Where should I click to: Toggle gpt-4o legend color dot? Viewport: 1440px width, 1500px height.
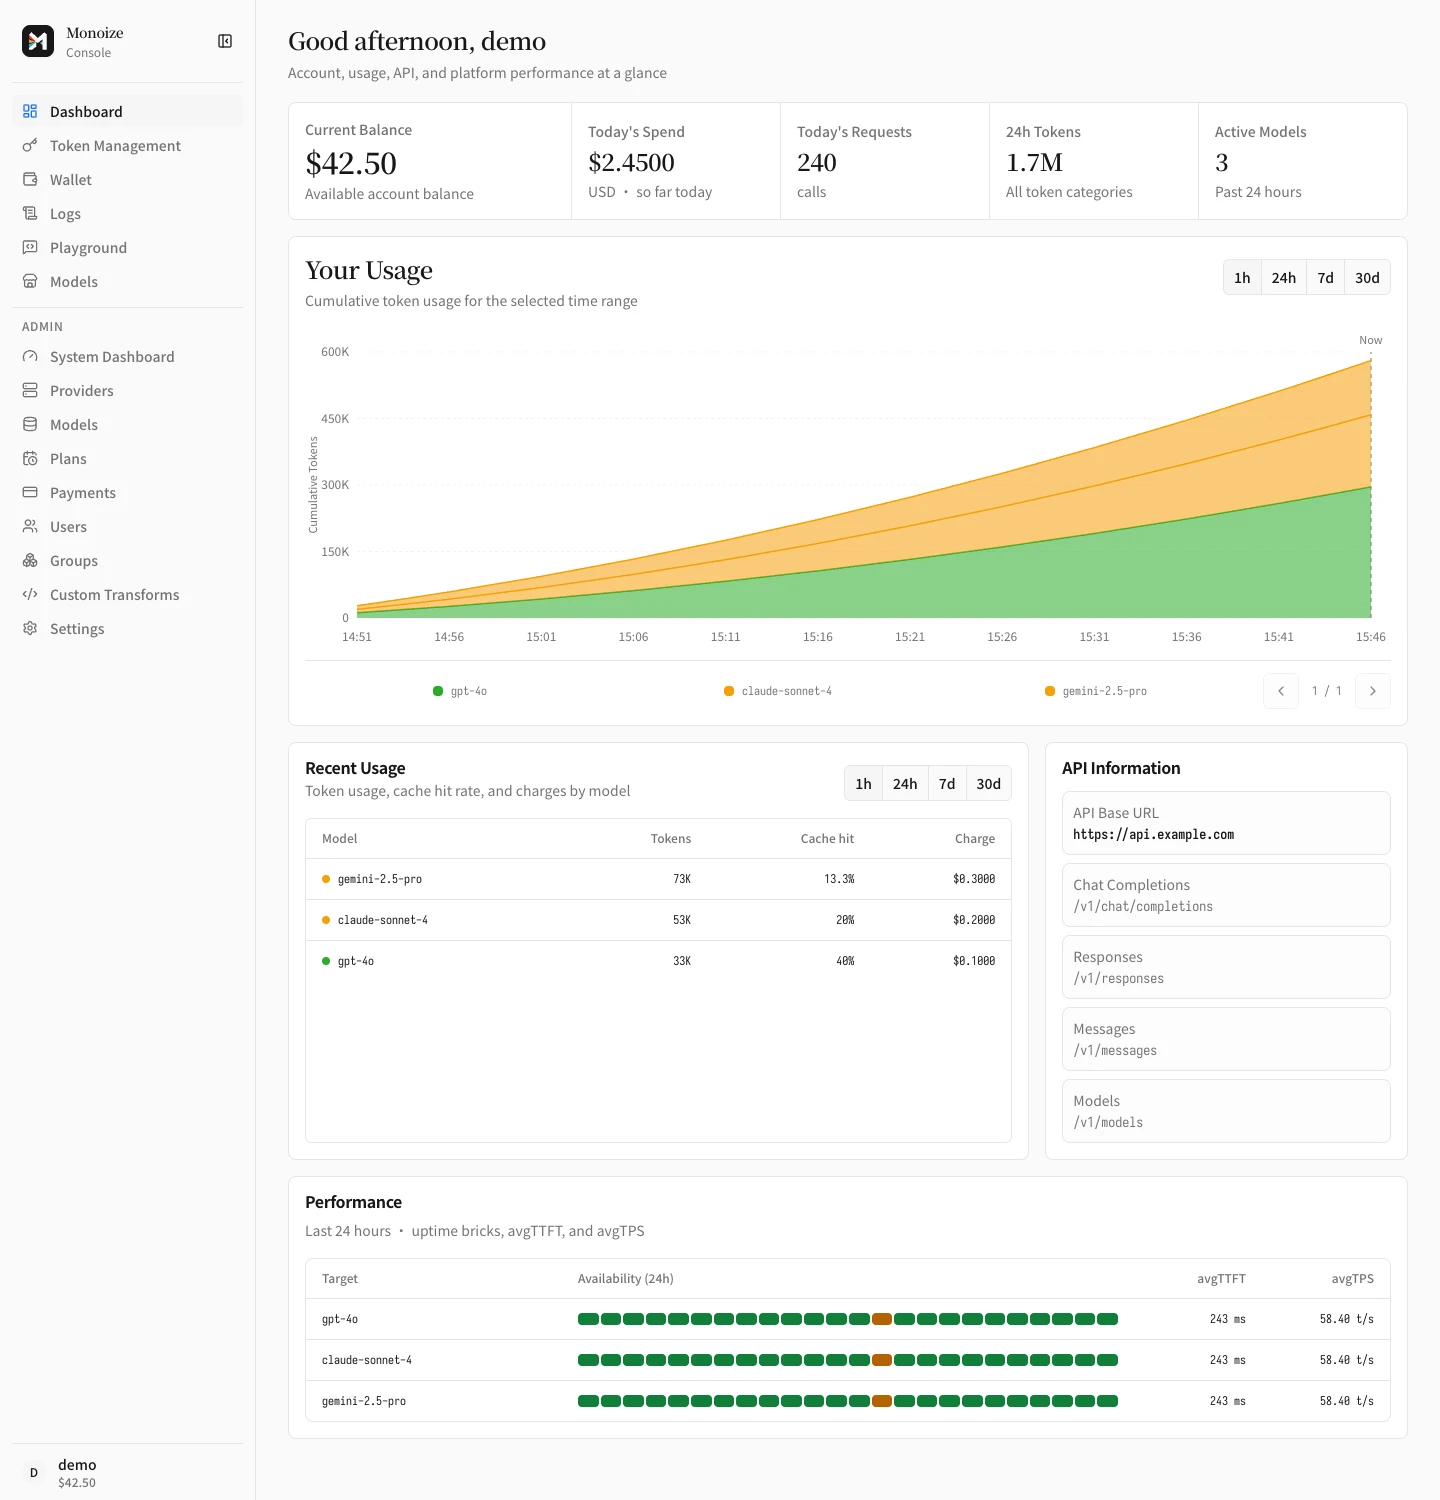(x=438, y=691)
